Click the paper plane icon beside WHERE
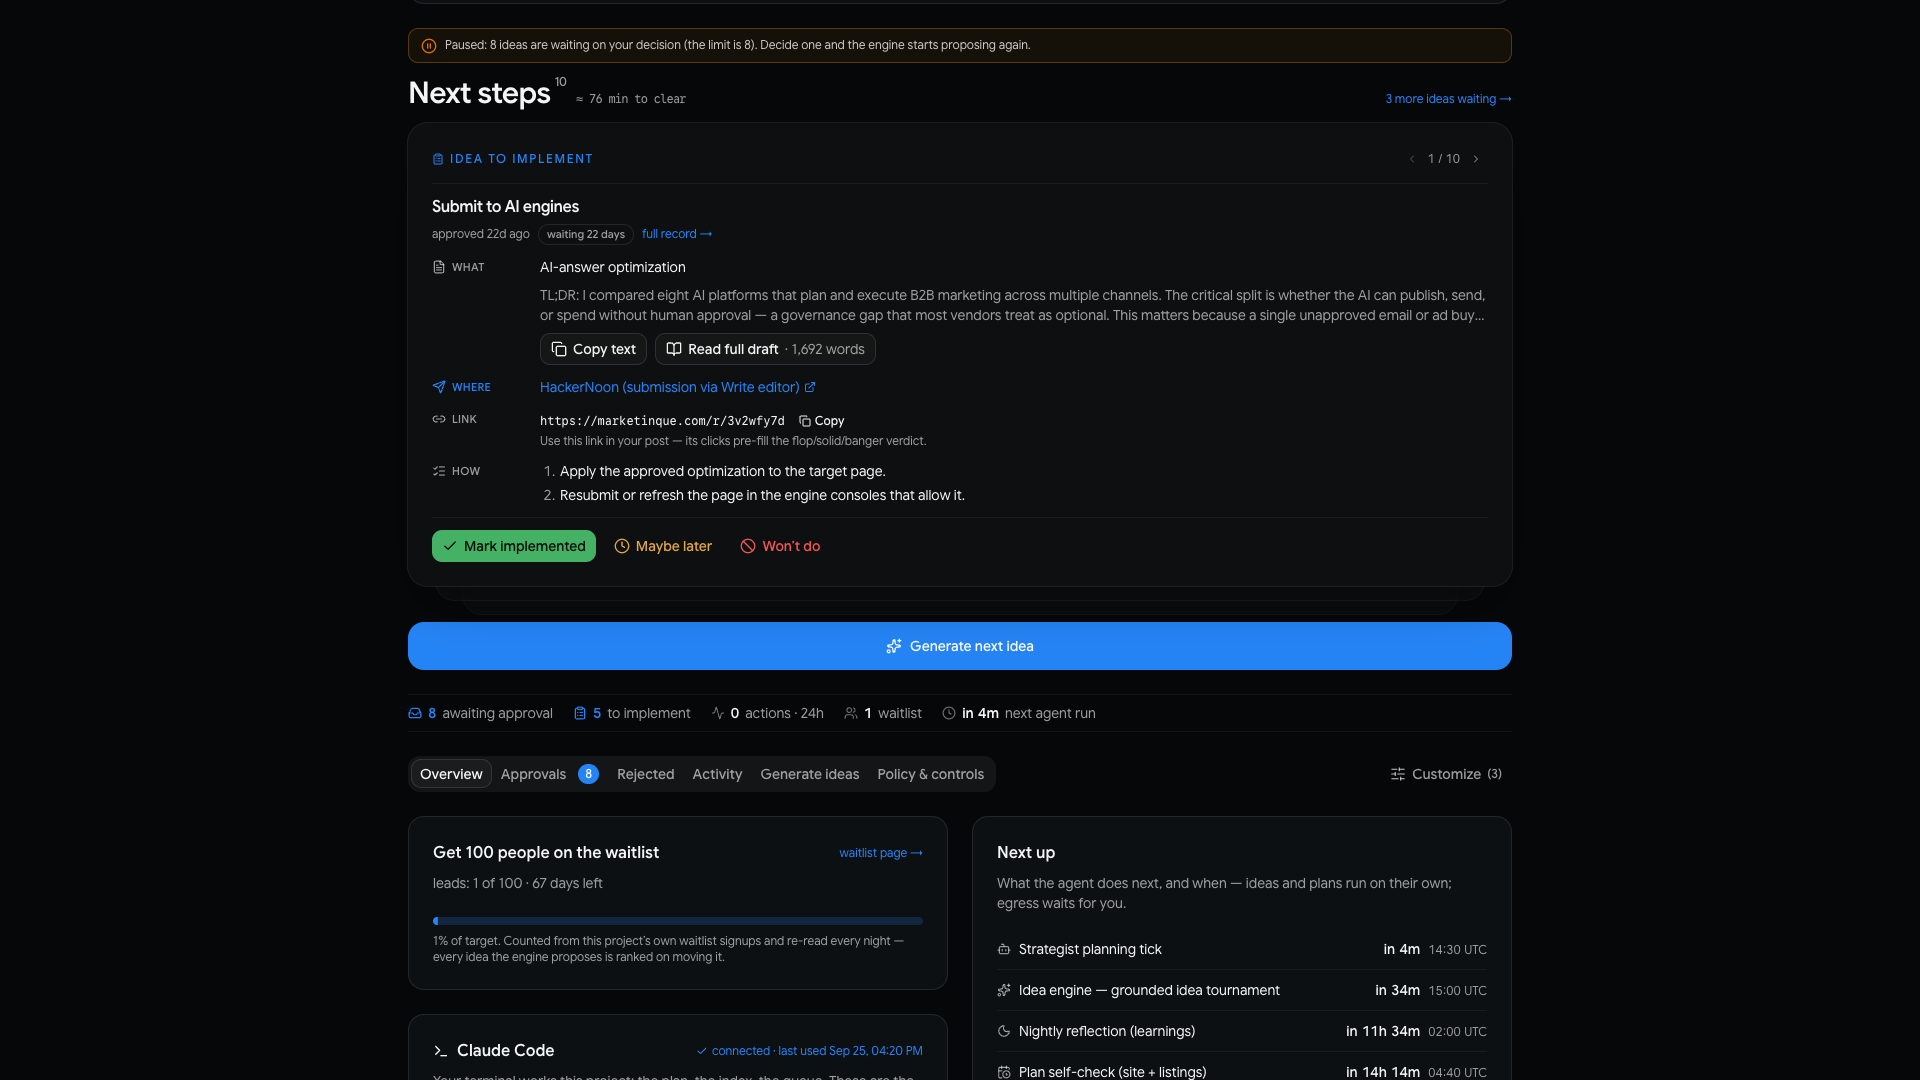This screenshot has width=1920, height=1080. coord(439,387)
